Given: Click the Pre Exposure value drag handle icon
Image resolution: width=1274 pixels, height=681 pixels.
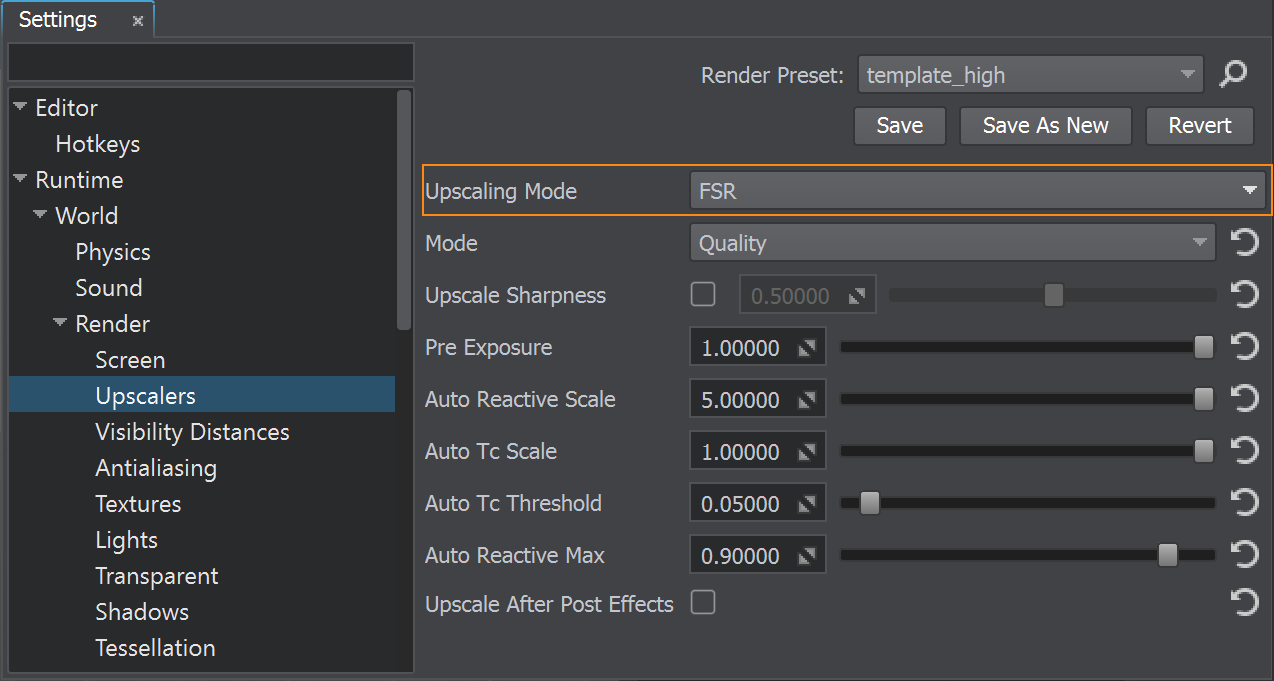Looking at the screenshot, I should [807, 348].
